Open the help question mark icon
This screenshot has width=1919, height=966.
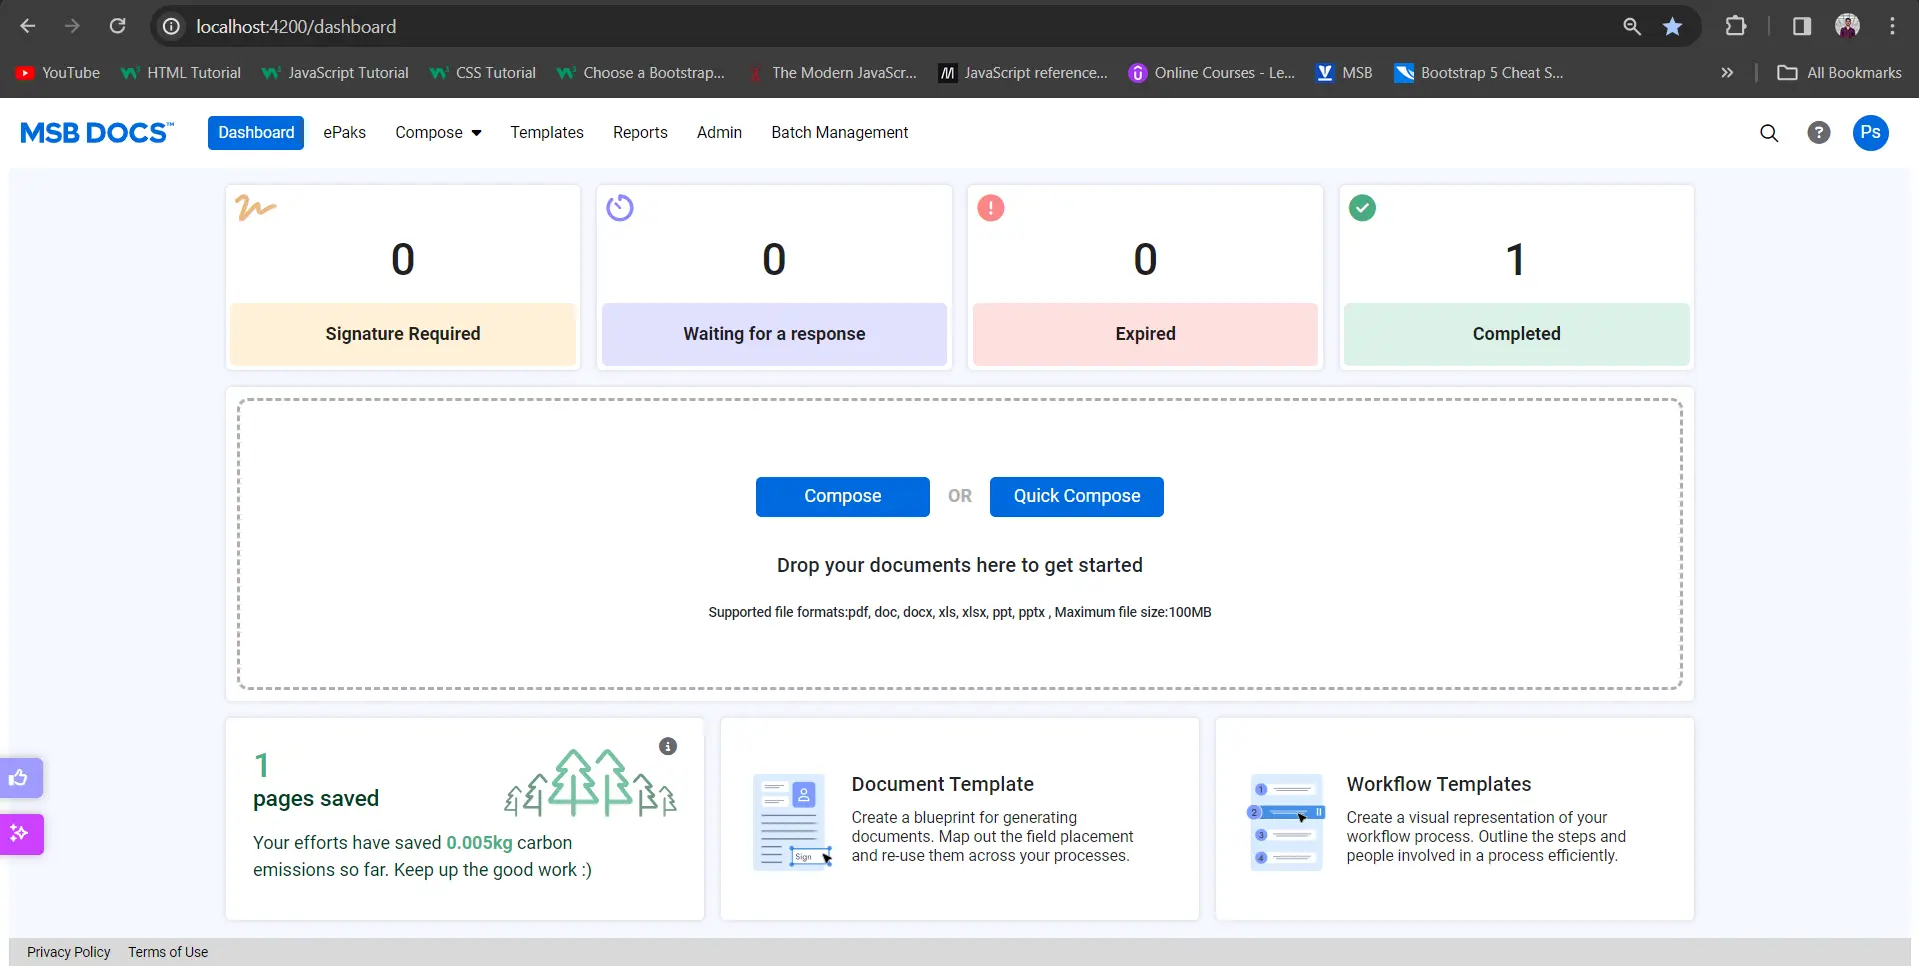click(x=1818, y=133)
